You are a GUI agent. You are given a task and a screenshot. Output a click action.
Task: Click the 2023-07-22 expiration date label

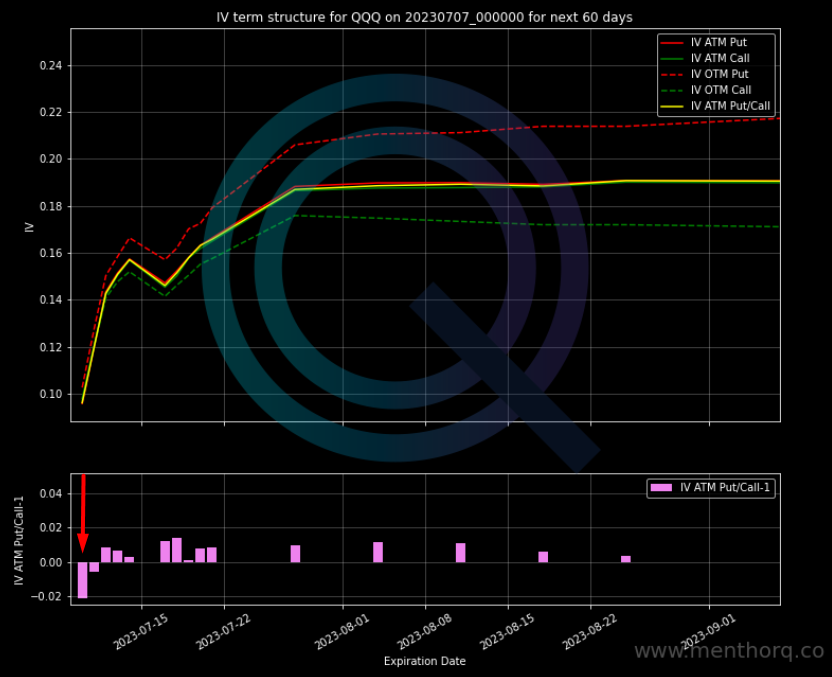click(223, 631)
